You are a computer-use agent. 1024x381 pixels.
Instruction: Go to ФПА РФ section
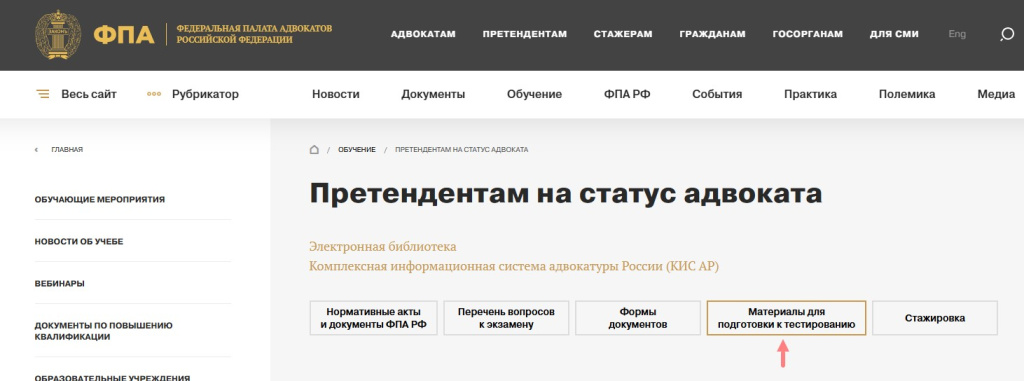627,94
